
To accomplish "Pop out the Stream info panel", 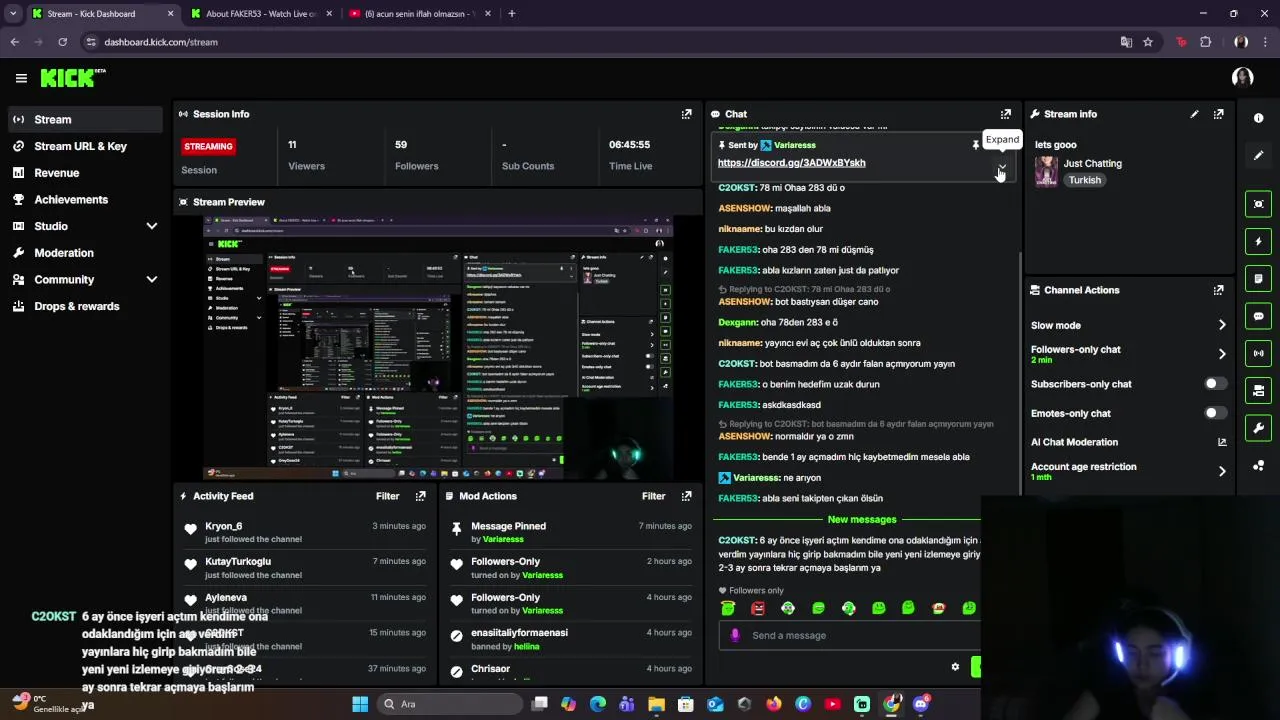I will 1218,114.
